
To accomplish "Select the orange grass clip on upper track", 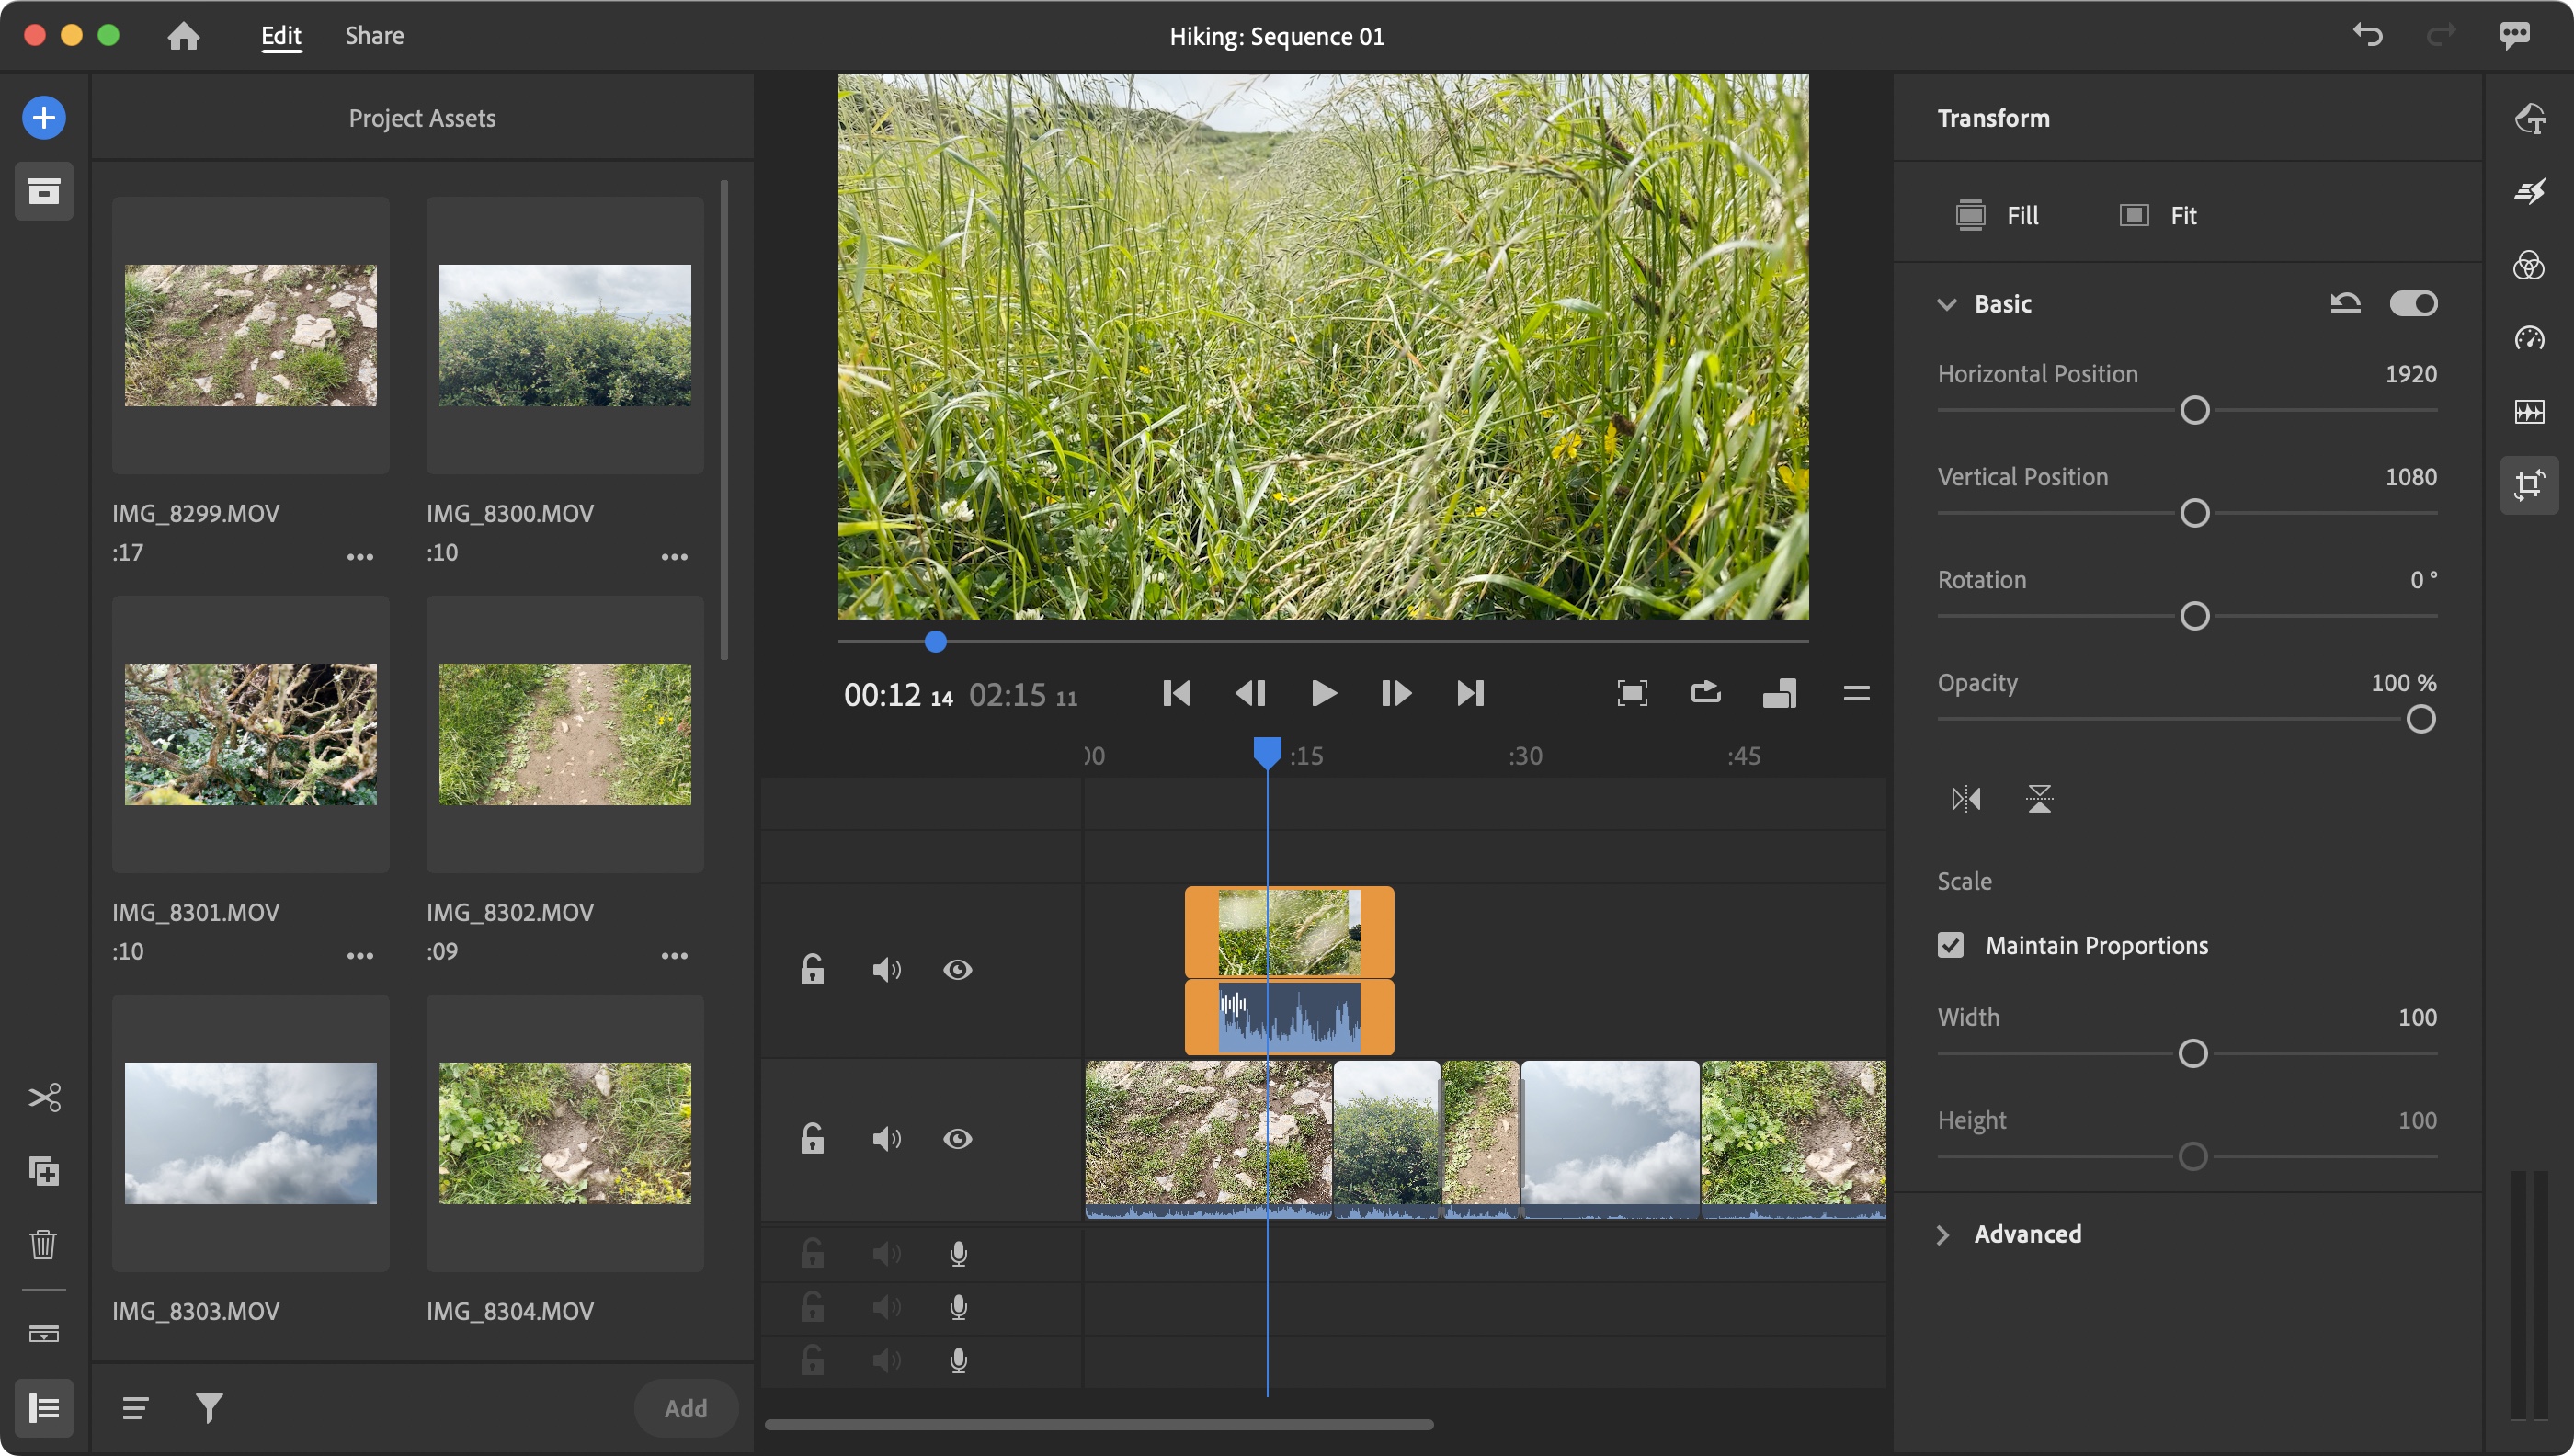I will click(1289, 931).
